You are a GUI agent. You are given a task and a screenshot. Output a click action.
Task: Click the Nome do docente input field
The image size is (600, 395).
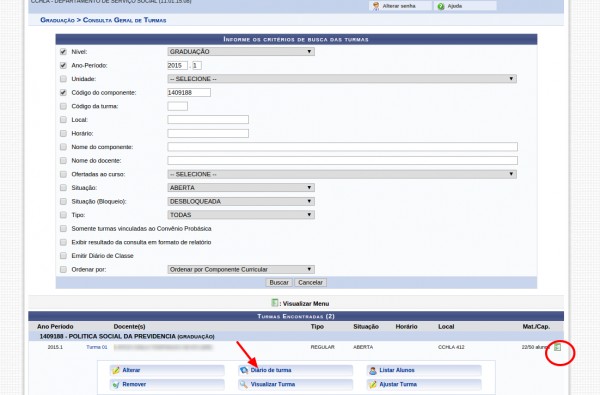point(342,160)
